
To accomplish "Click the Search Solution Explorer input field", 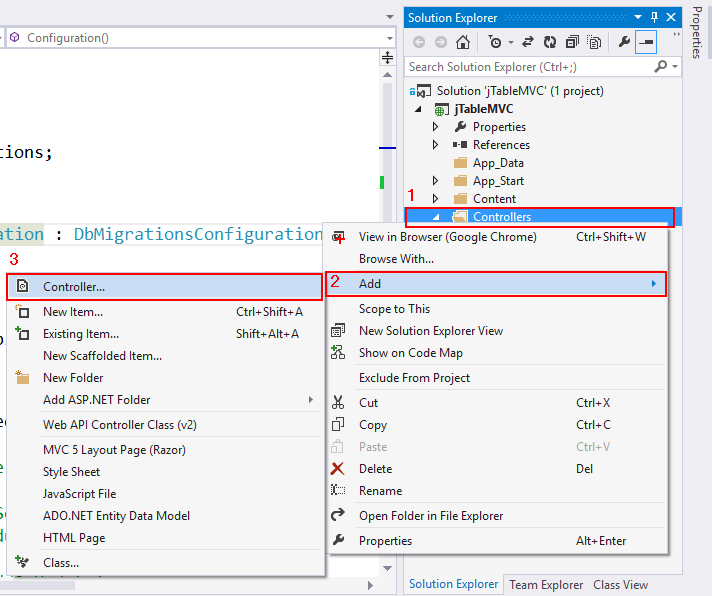I will pyautogui.click(x=529, y=67).
